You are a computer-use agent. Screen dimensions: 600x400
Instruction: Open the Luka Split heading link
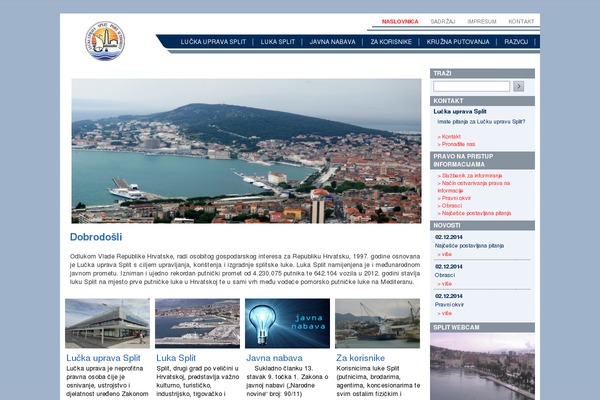(176, 358)
